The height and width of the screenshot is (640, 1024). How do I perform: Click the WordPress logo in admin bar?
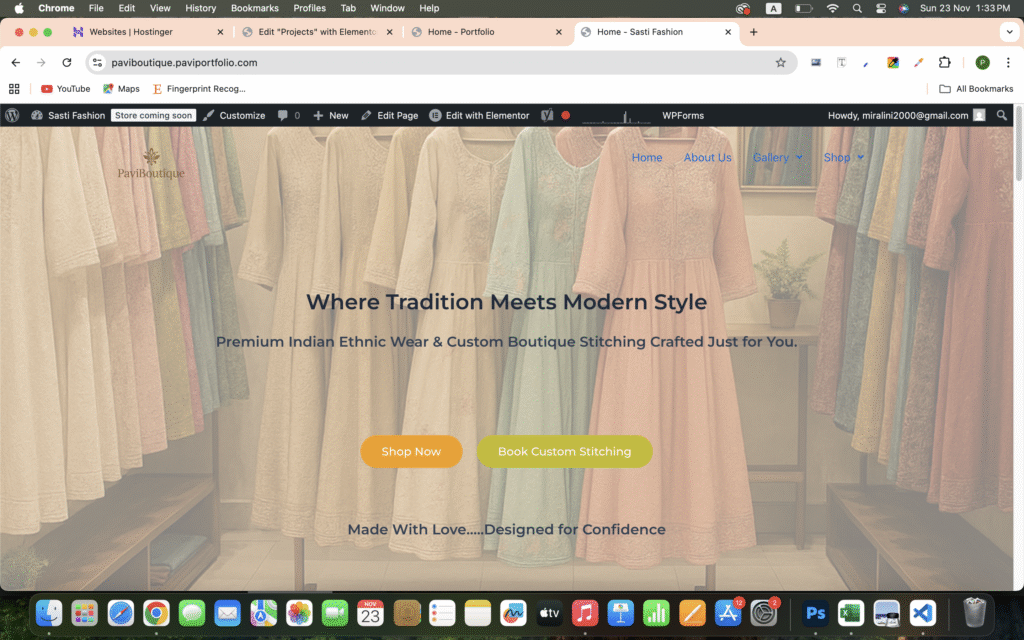tap(12, 115)
